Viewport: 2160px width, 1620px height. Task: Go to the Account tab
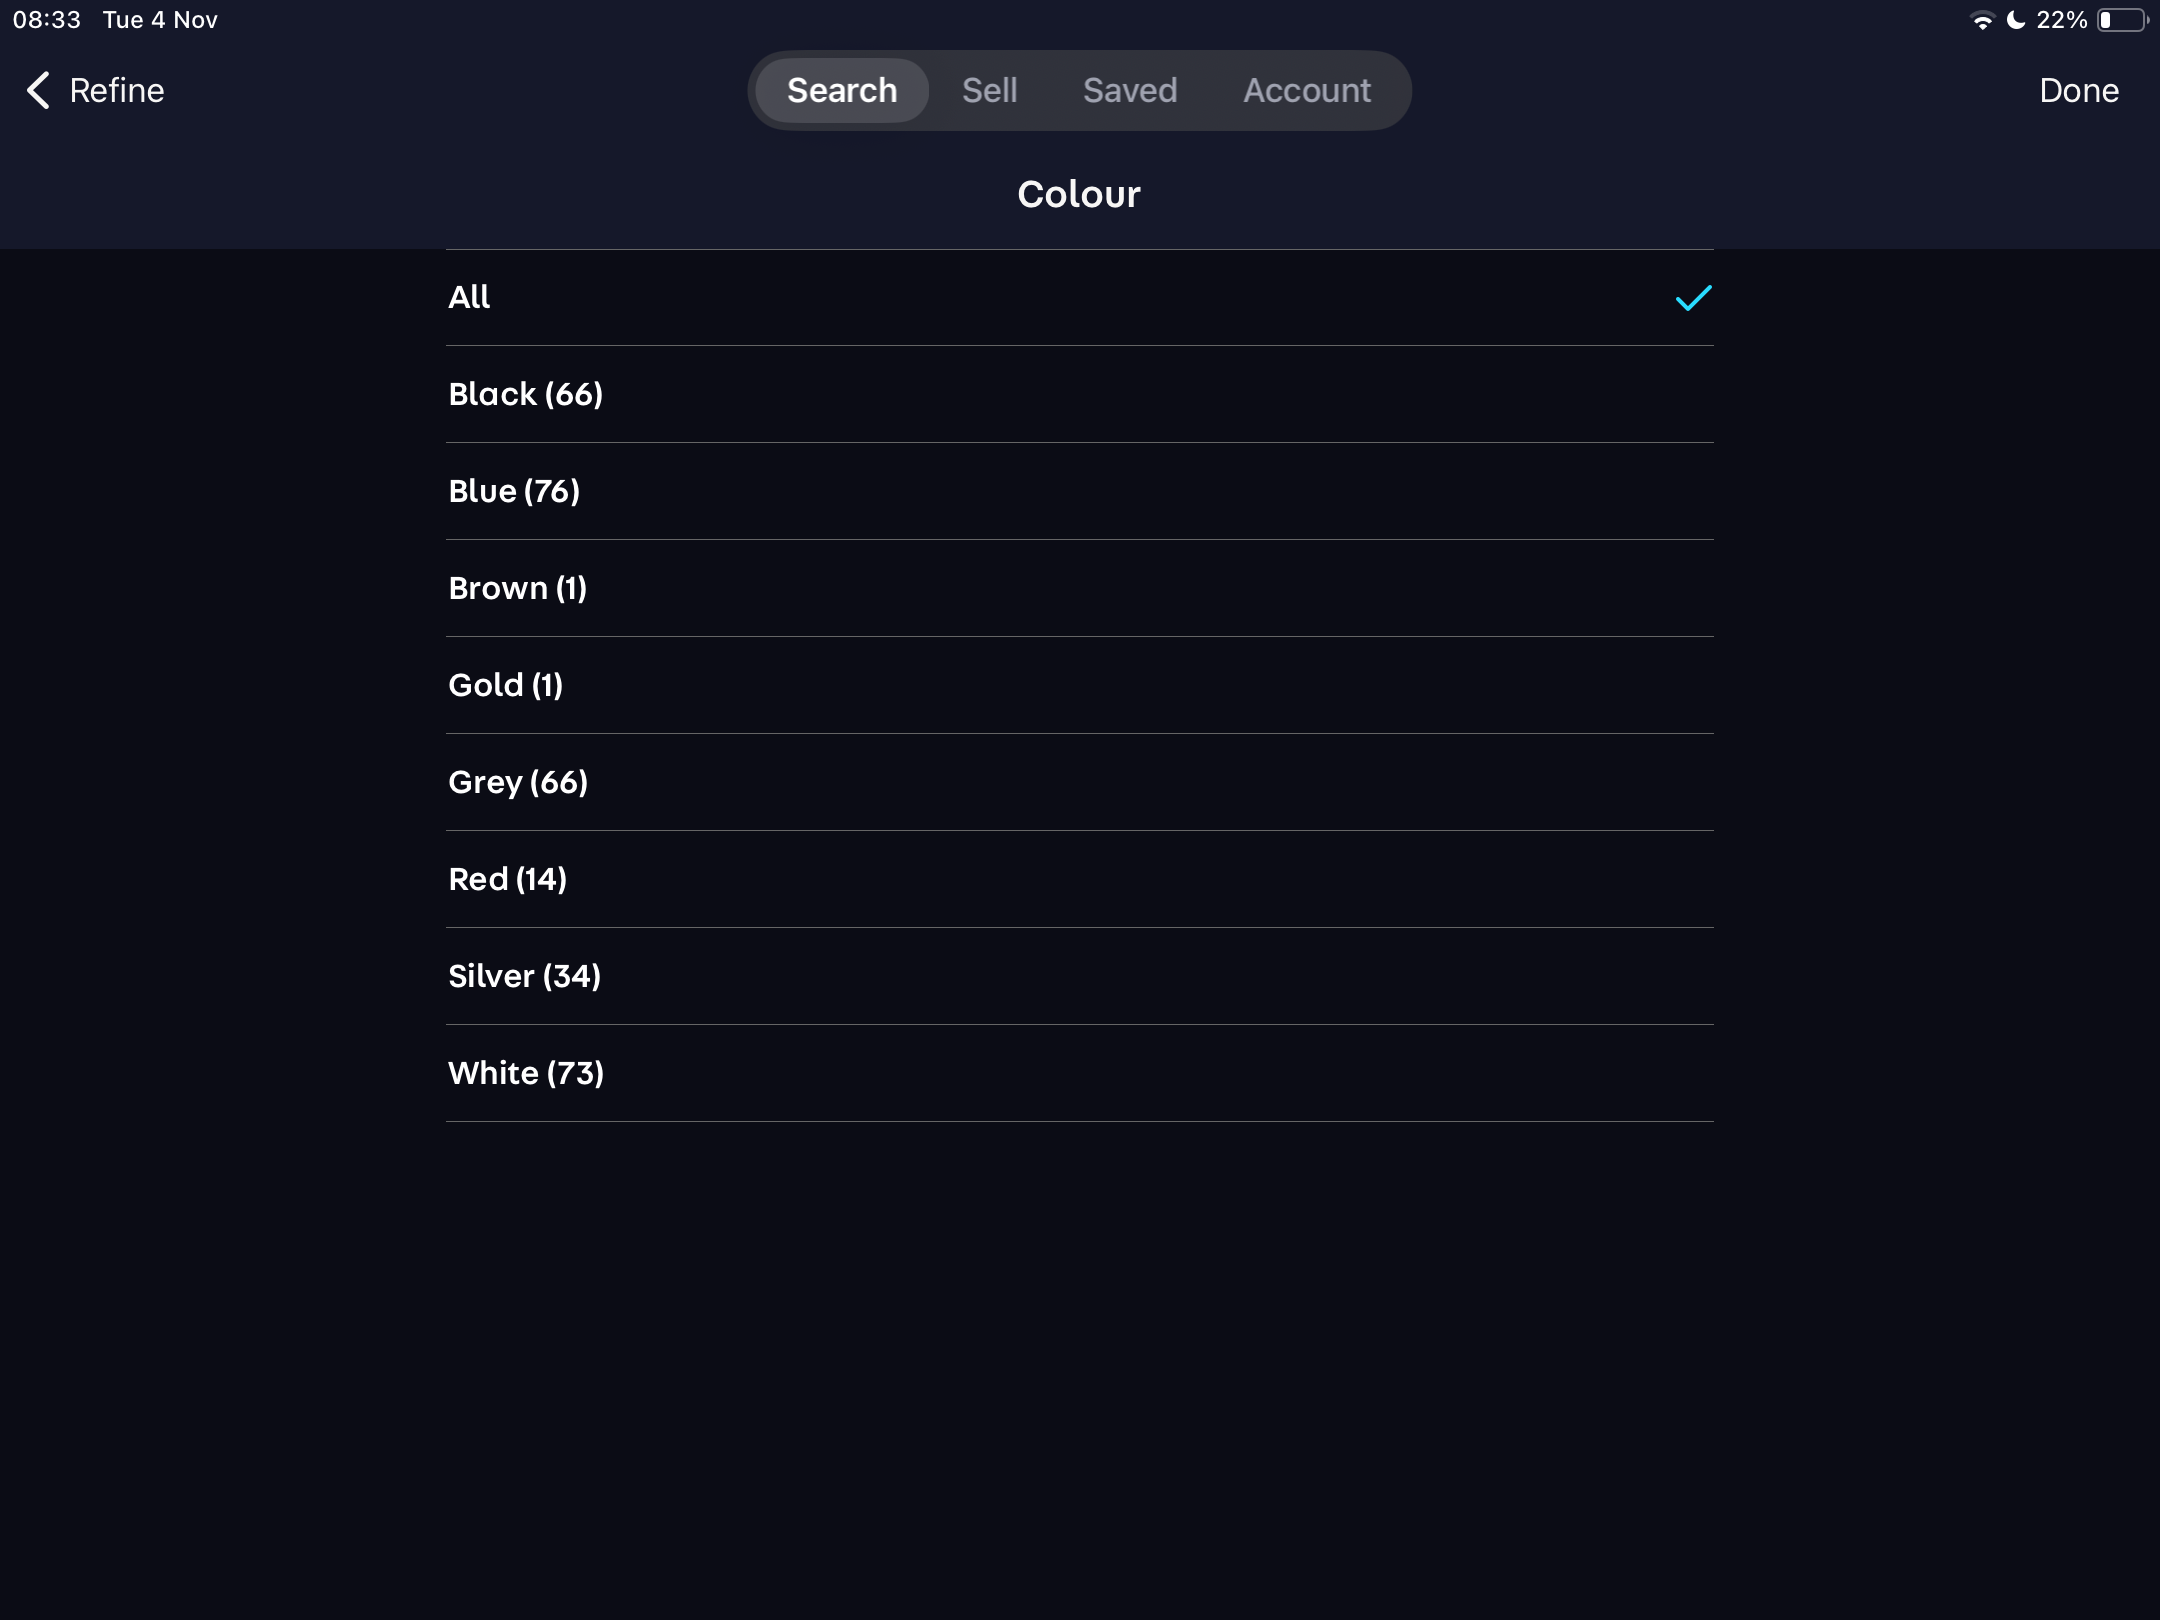point(1307,90)
